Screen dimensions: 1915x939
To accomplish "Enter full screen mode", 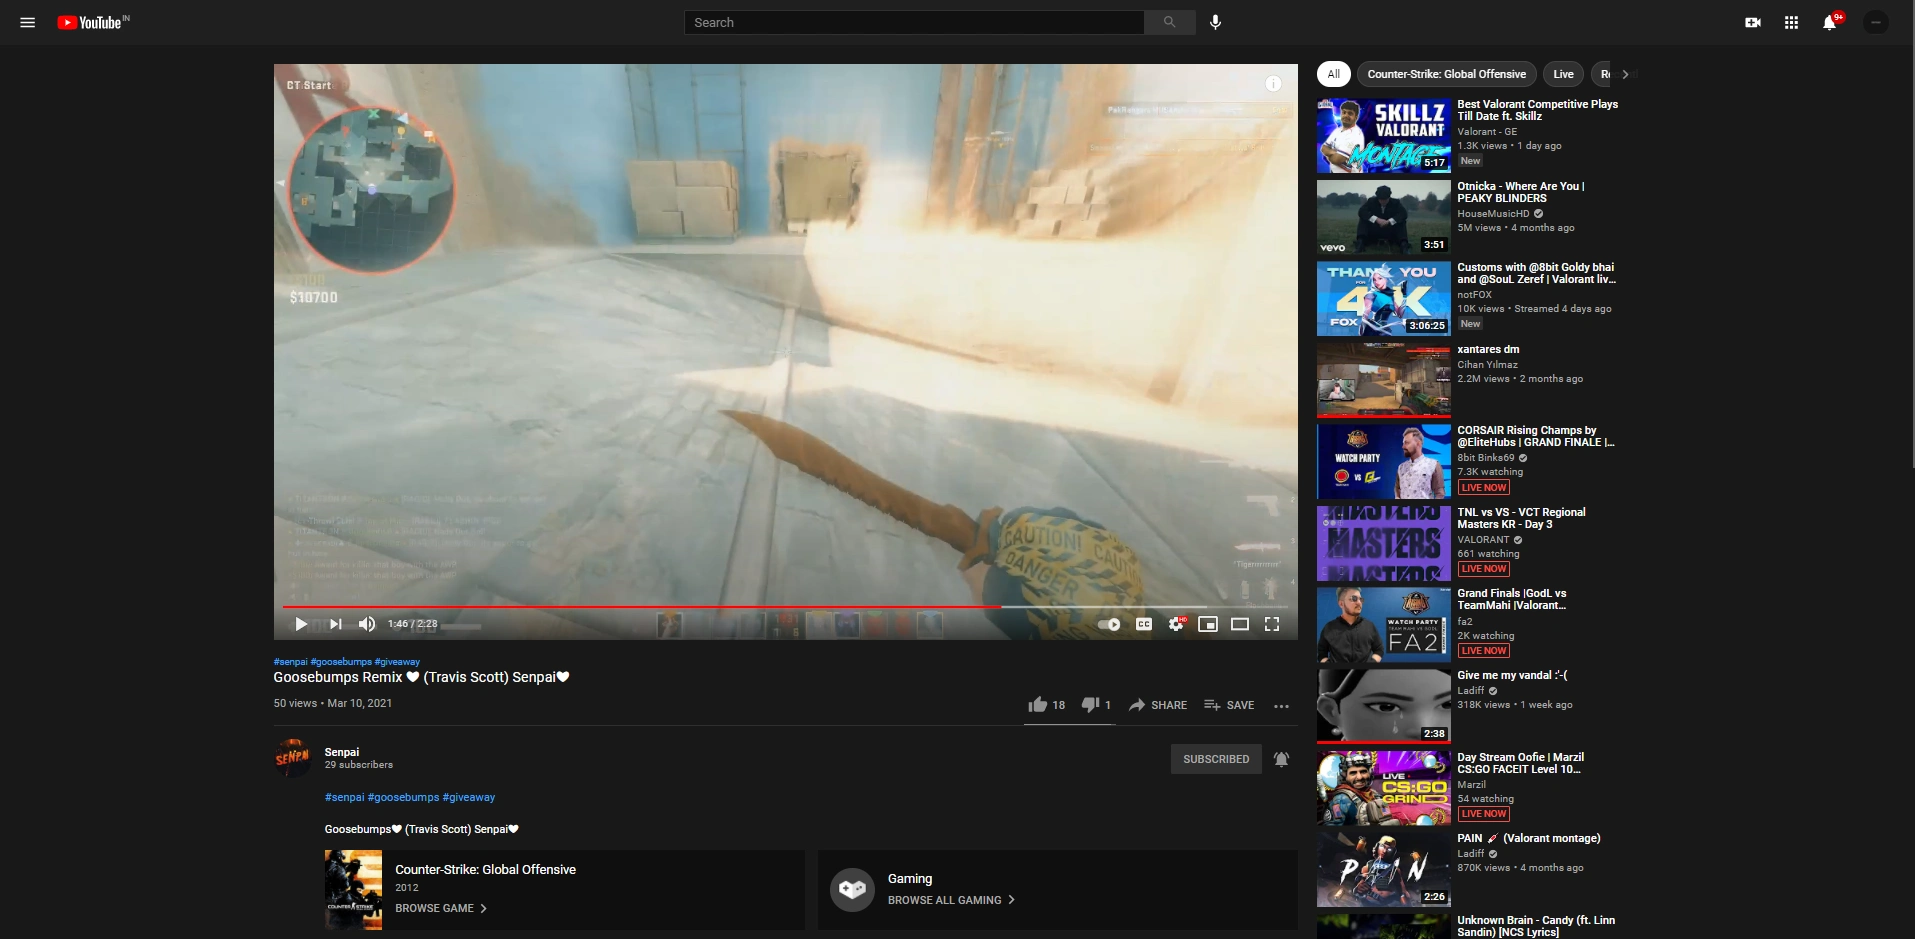I will pos(1272,624).
